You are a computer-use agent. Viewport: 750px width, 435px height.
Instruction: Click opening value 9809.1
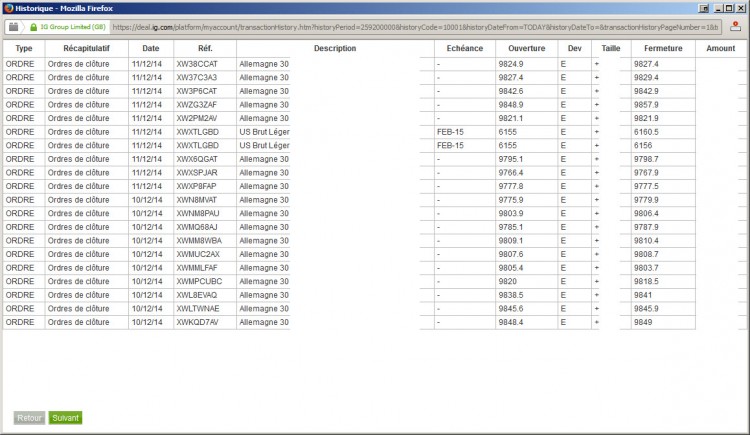pos(511,241)
